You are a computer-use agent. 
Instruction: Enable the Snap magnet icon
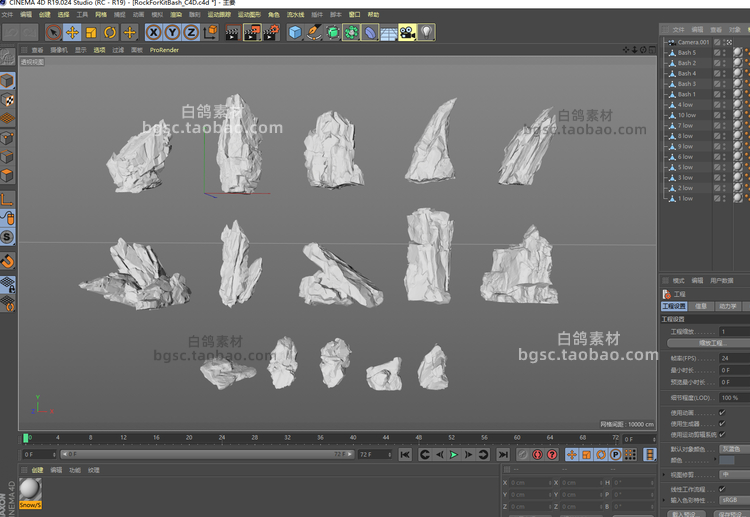click(x=7, y=261)
